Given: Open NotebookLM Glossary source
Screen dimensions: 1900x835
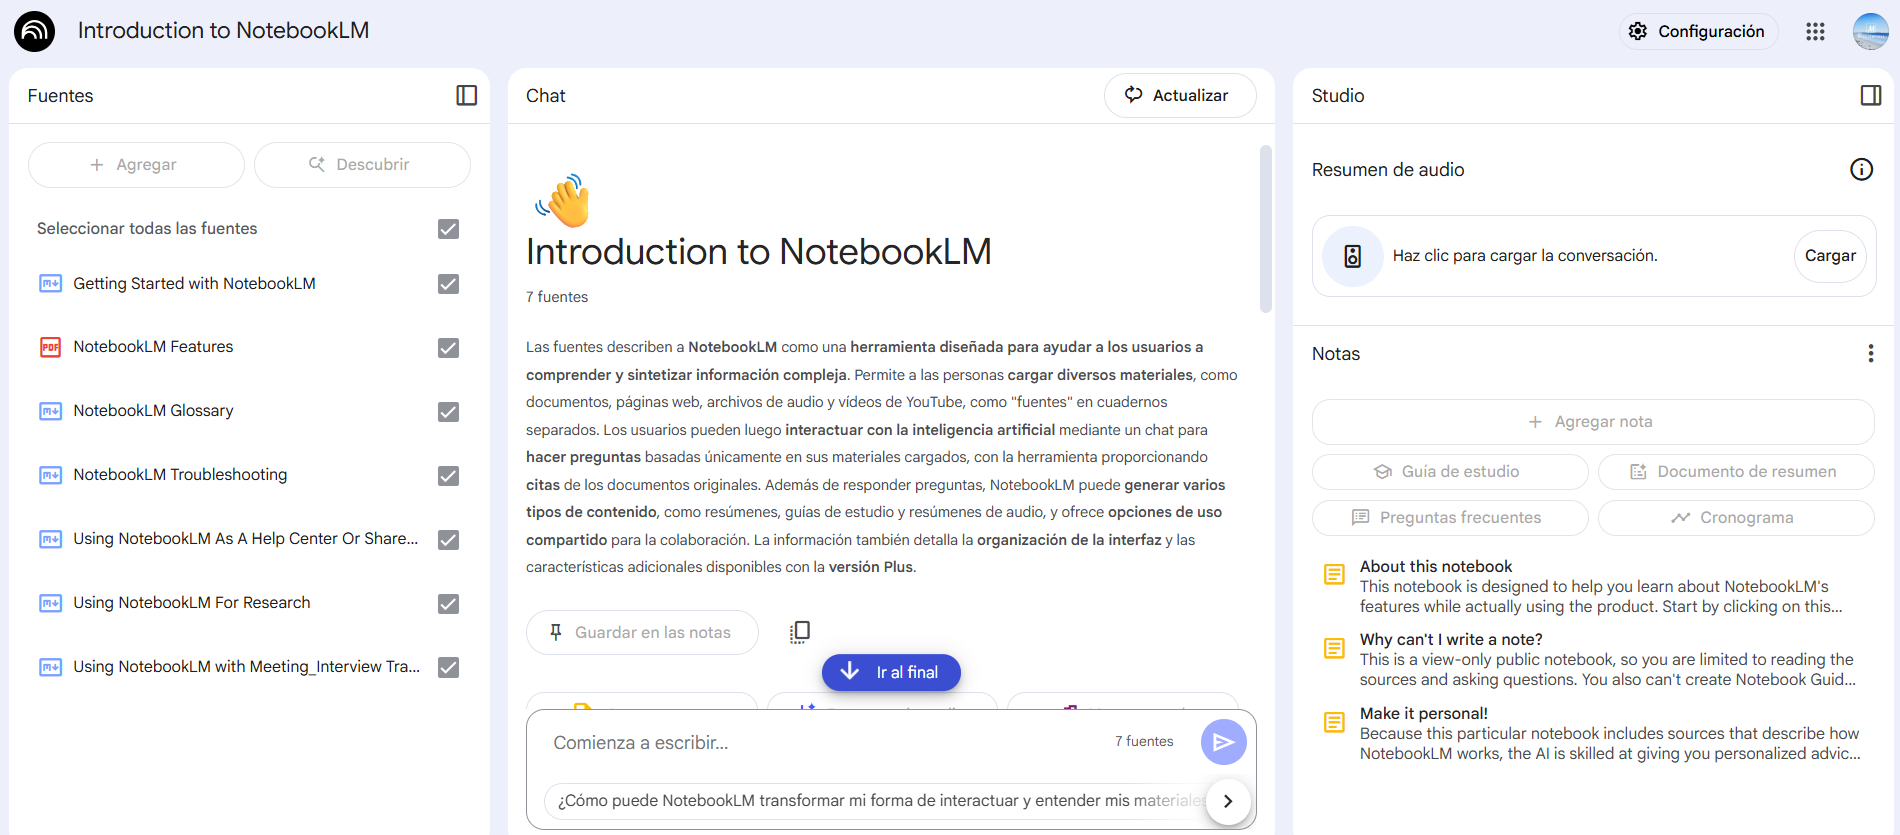Looking at the screenshot, I should point(153,411).
